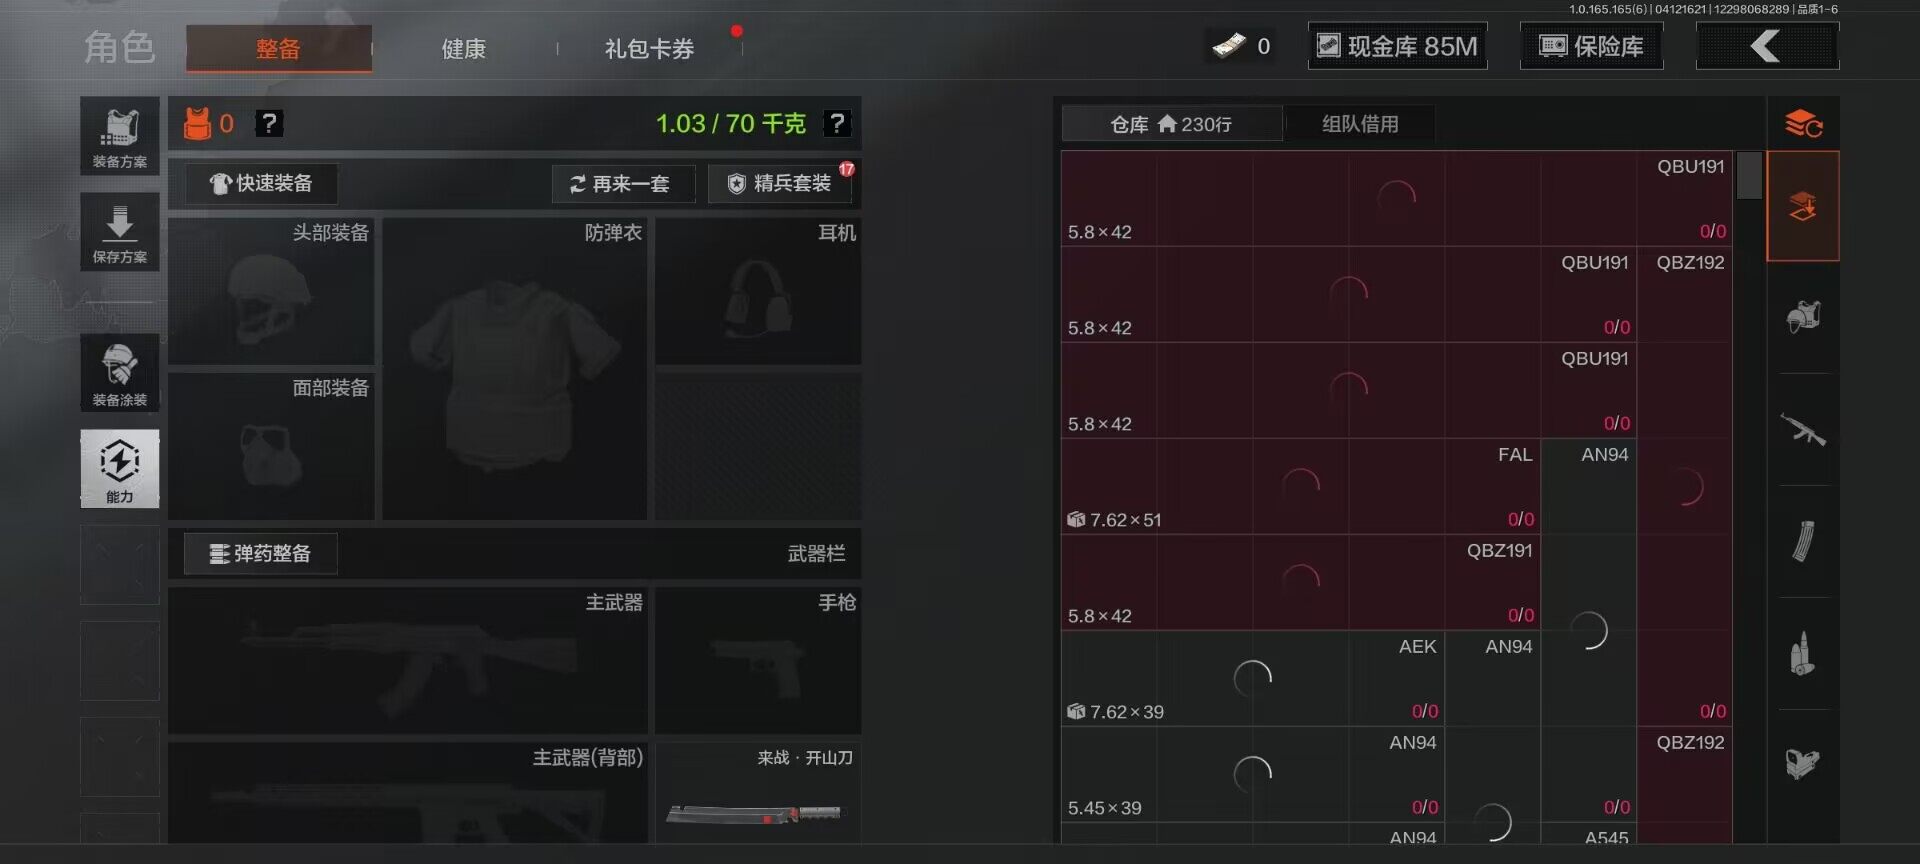This screenshot has width=1920, height=864.
Task: Open the 保险库 safe box
Action: 1591,46
